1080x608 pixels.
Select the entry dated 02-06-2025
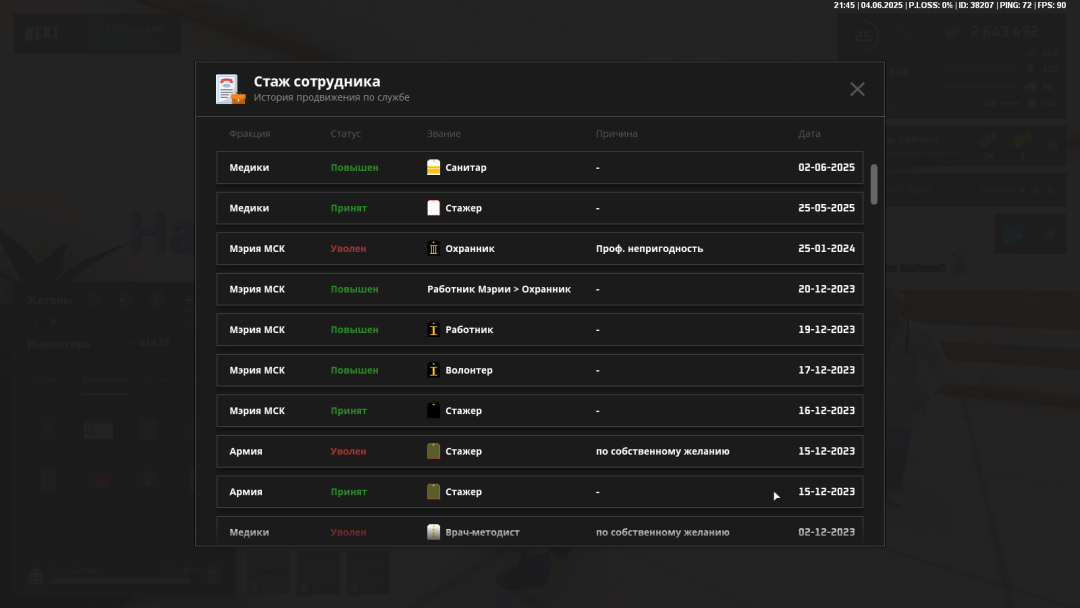(539, 168)
